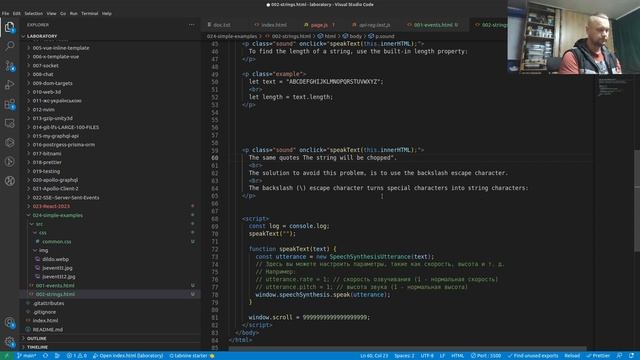Switch to the 001-events.html tab
This screenshot has width=640, height=360.
click(x=433, y=25)
